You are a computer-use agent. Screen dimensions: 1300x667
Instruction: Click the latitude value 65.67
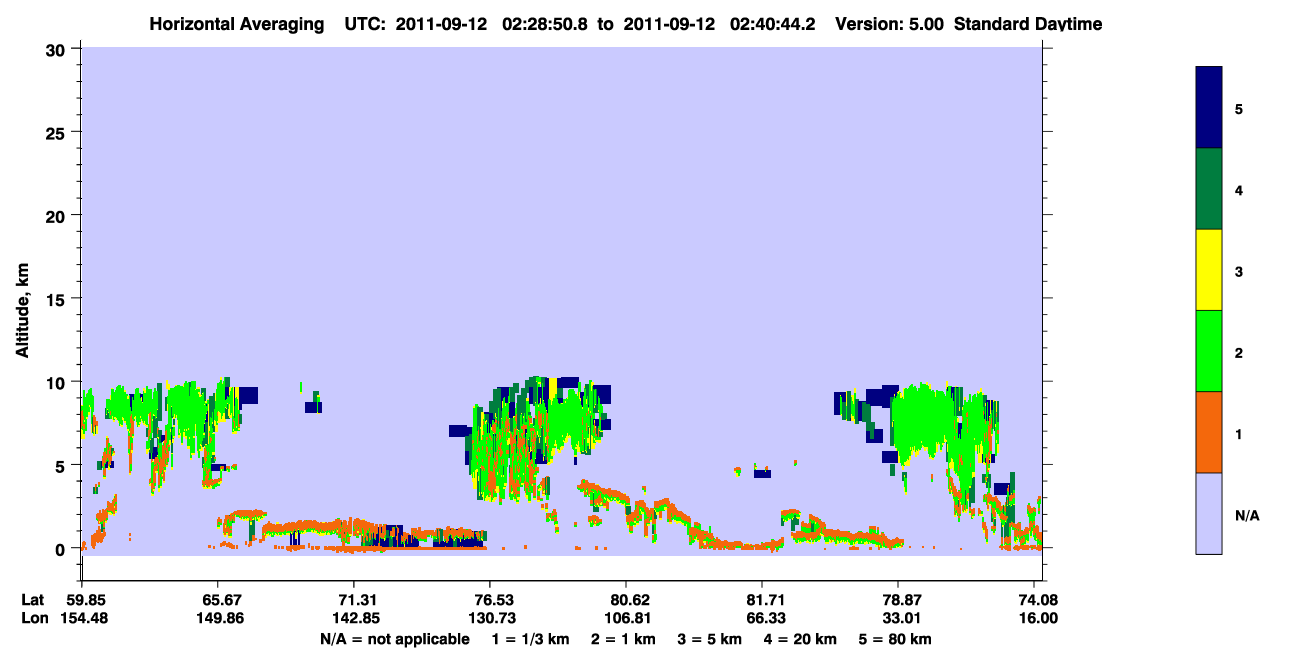click(218, 600)
